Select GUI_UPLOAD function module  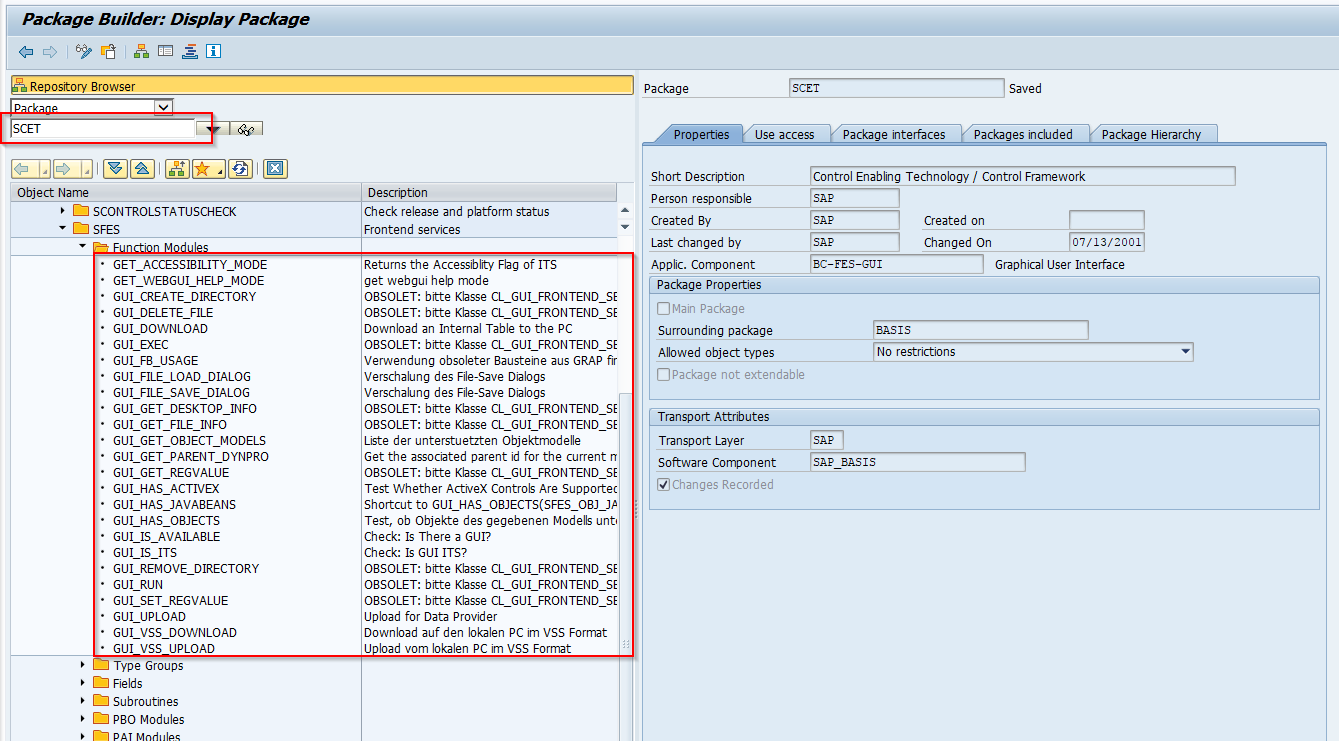click(149, 616)
